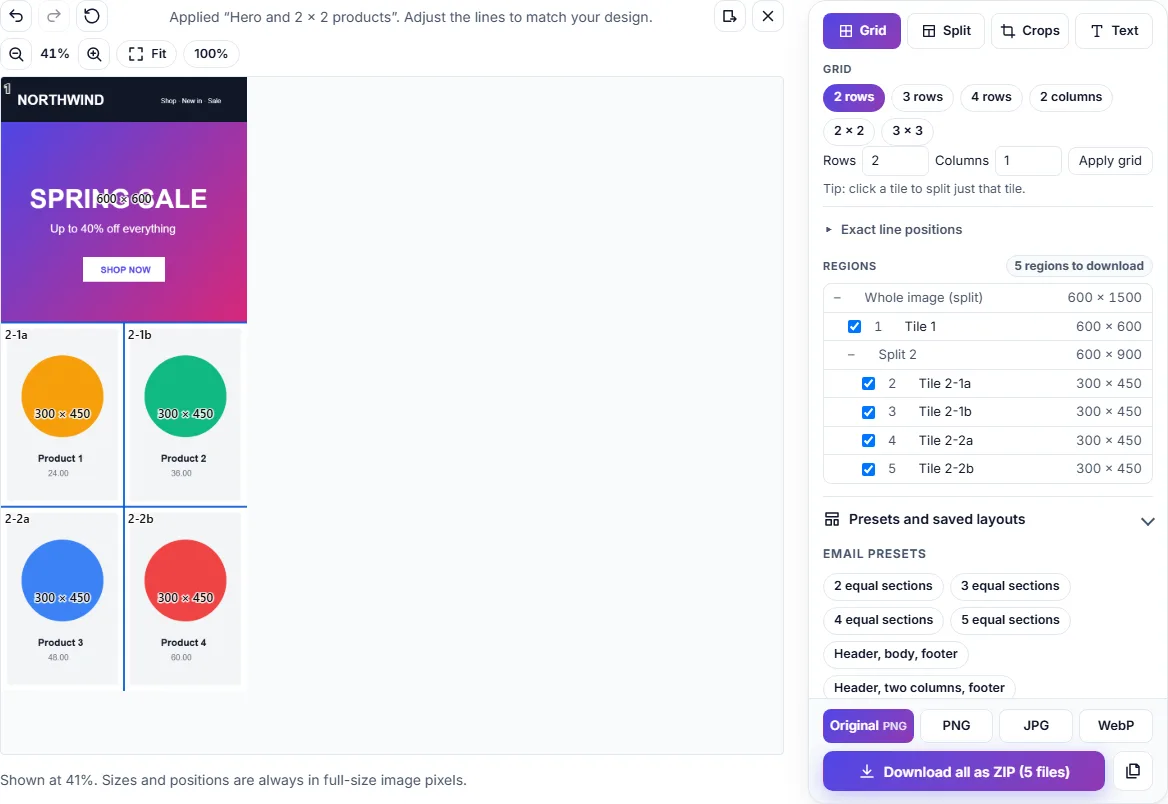Switch to the Split tab

coord(946,31)
